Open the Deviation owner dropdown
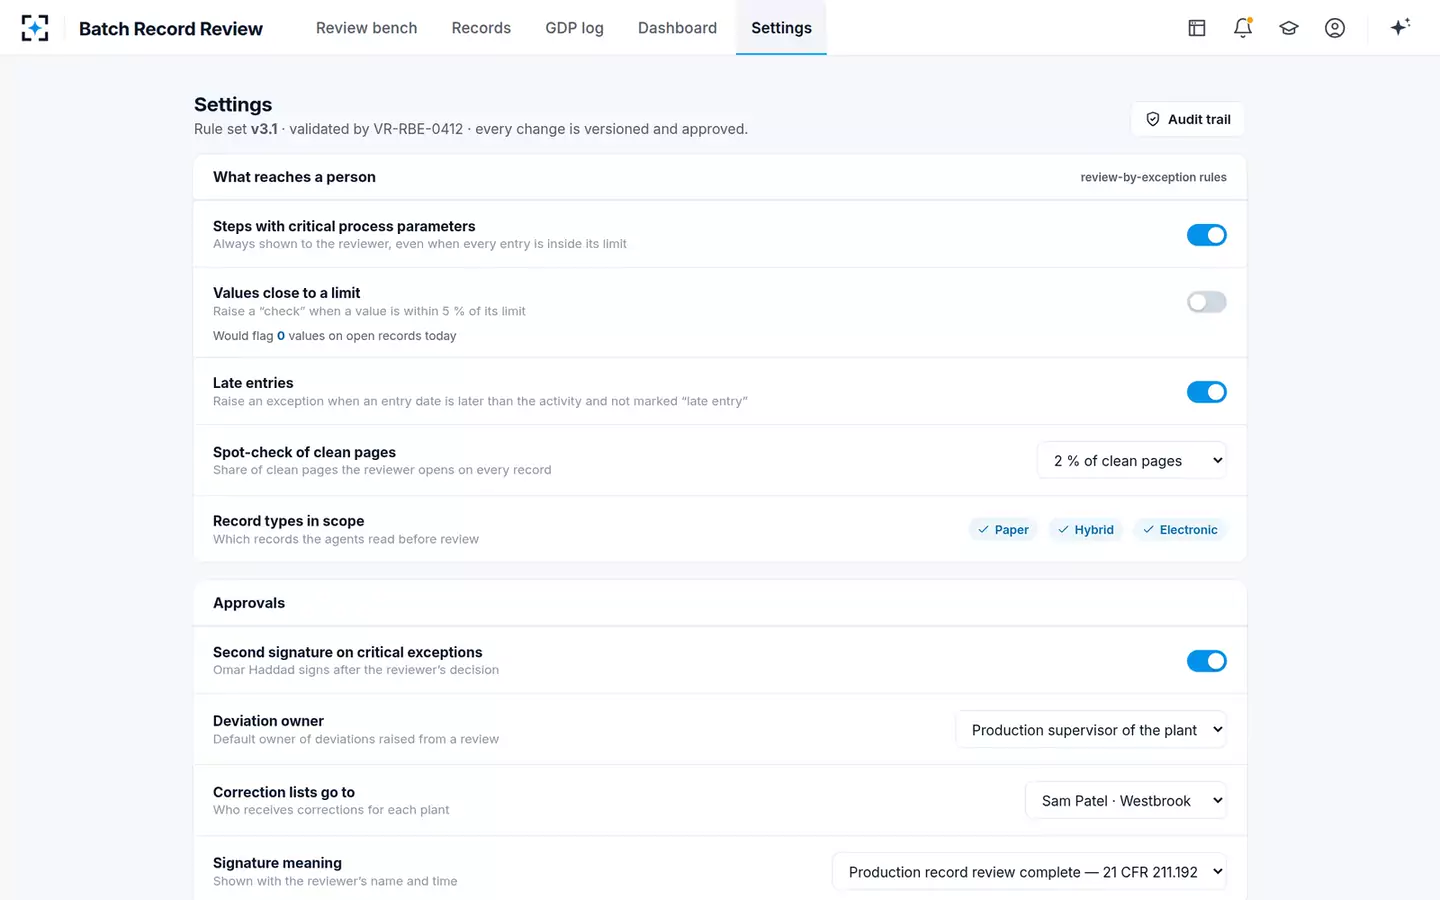This screenshot has width=1440, height=900. point(1091,730)
